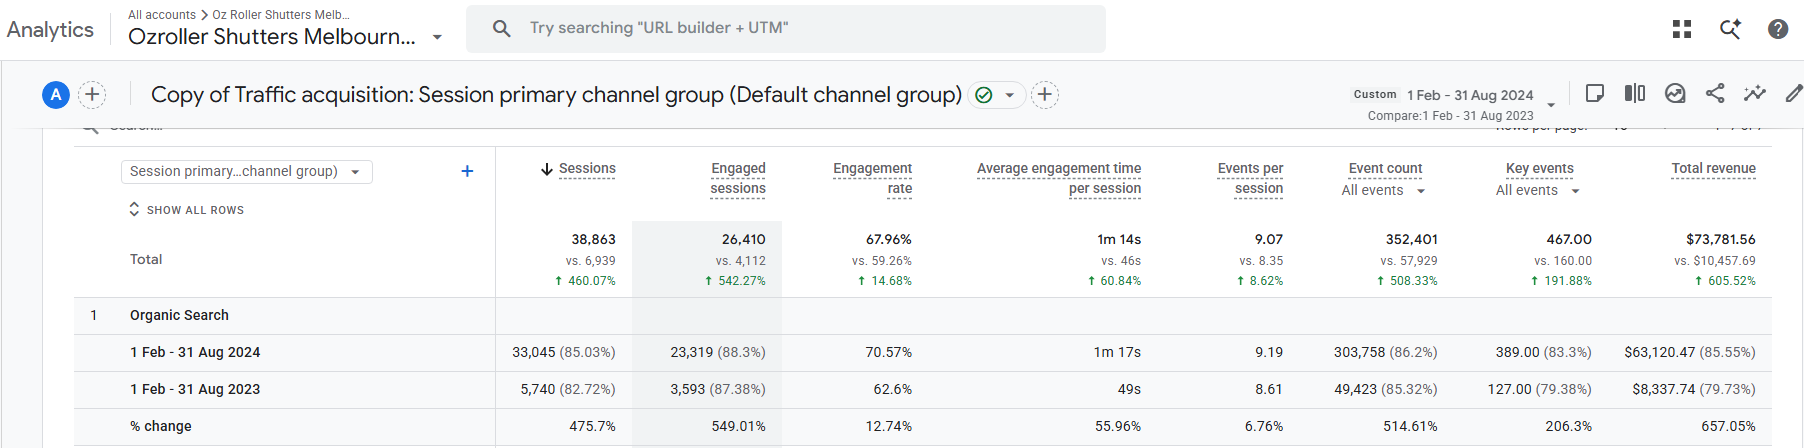The image size is (1804, 448).
Task: Open the help question mark icon
Action: (1778, 29)
